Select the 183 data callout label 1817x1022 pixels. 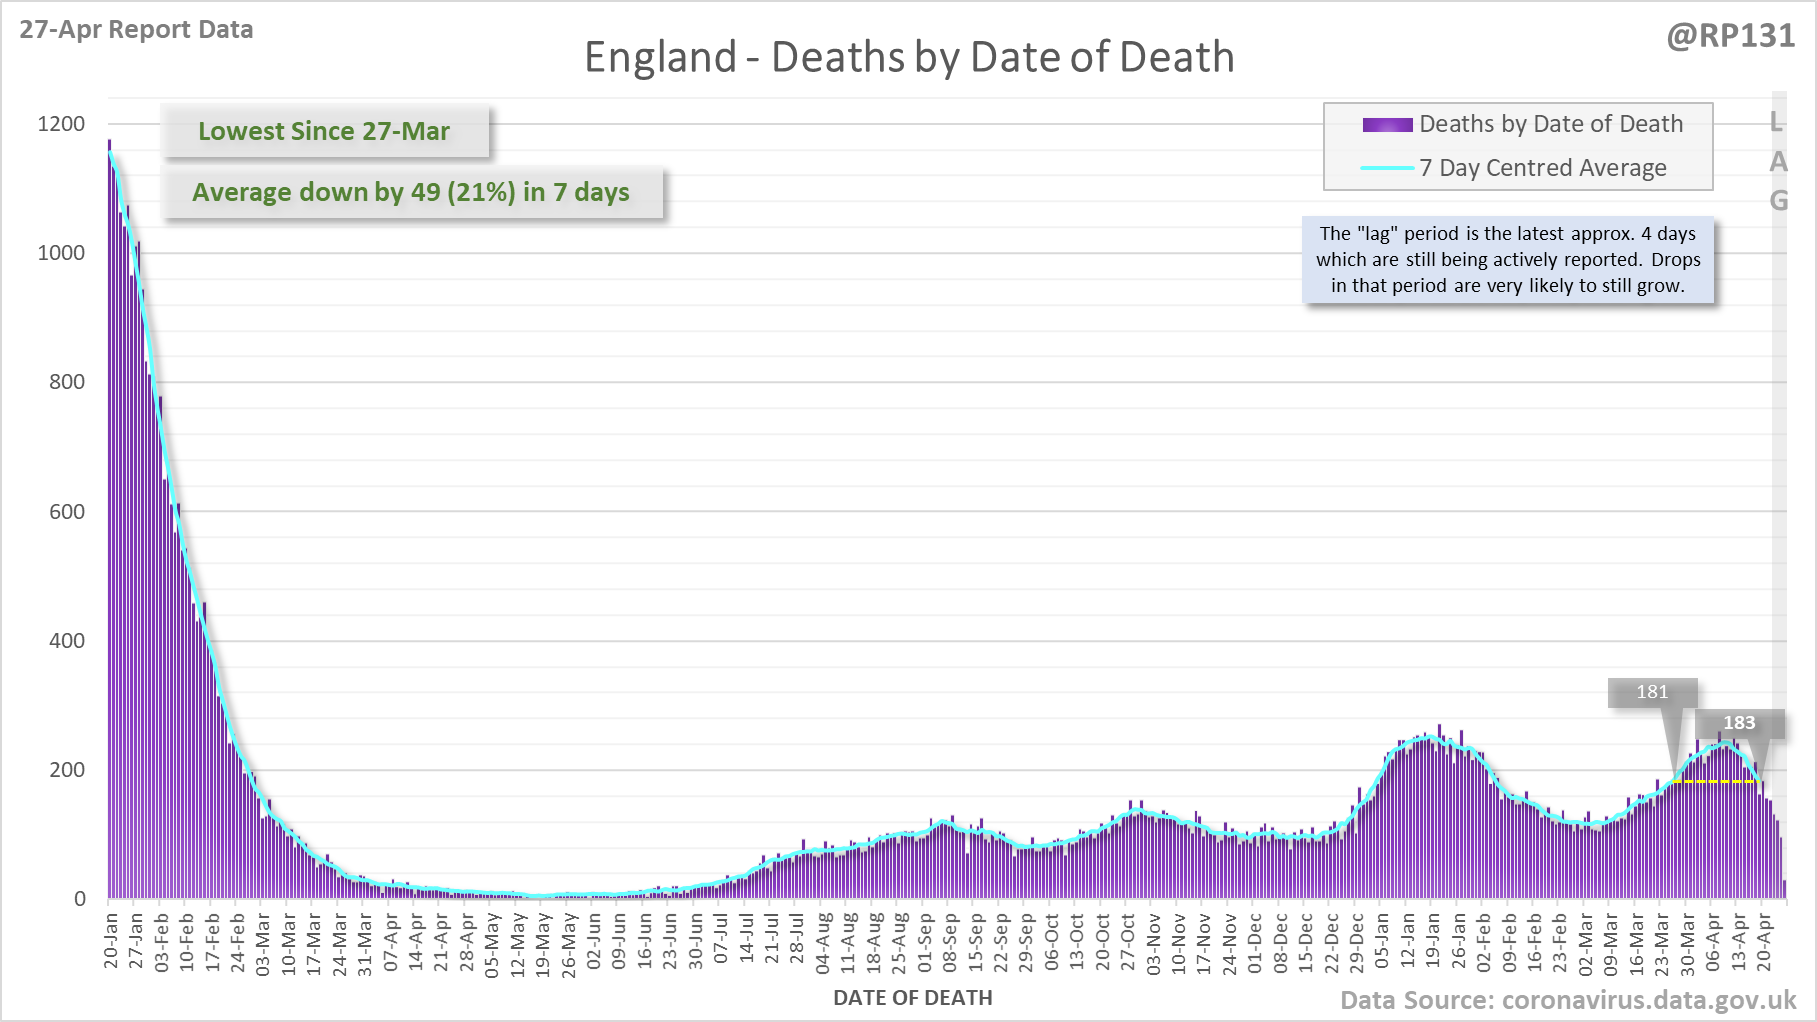coord(1738,723)
